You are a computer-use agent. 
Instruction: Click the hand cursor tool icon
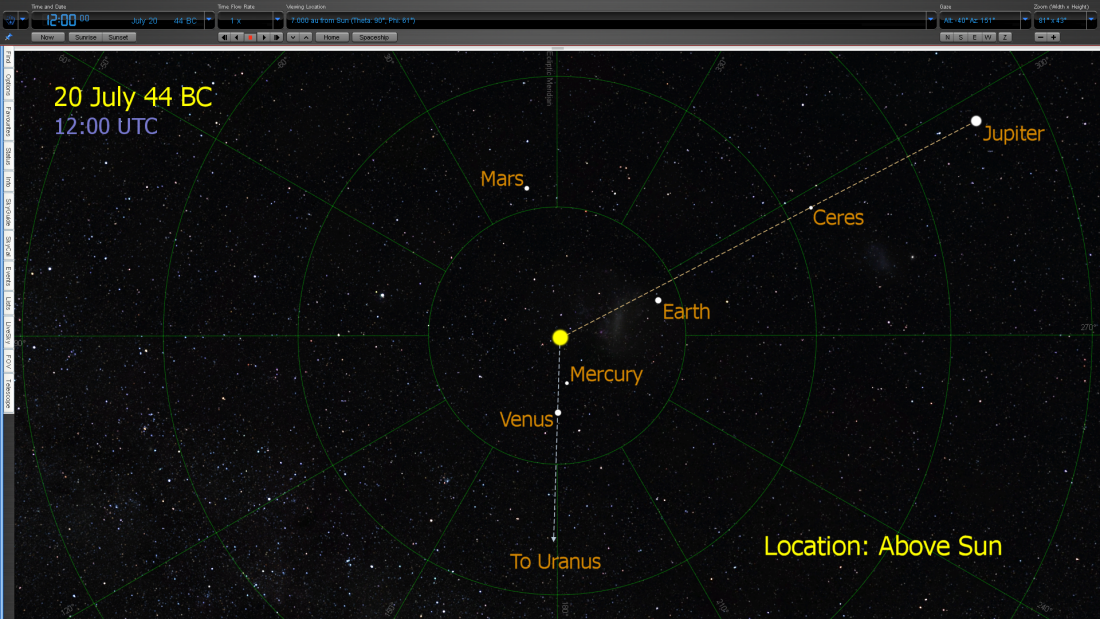(x=10, y=21)
